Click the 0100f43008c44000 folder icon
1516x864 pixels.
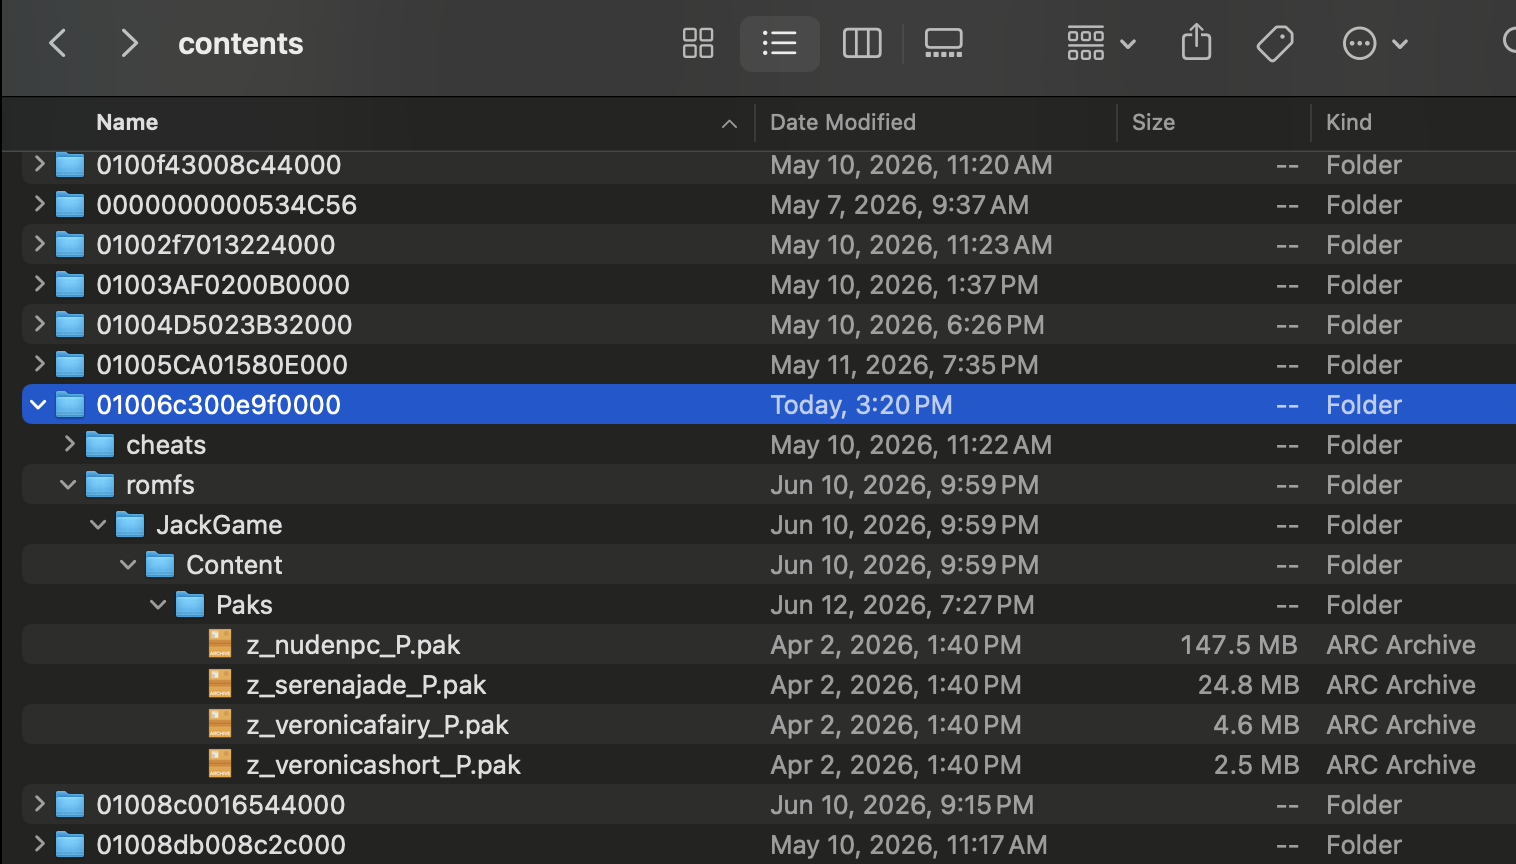click(x=70, y=164)
